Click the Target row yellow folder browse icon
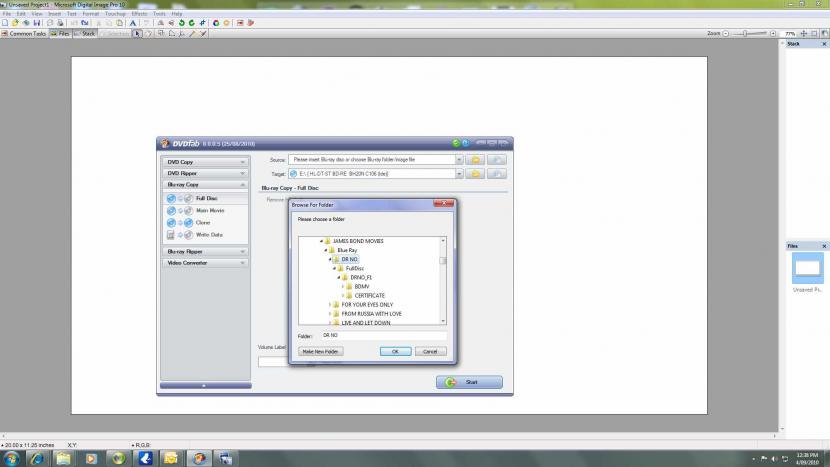This screenshot has height=467, width=830. click(x=475, y=174)
